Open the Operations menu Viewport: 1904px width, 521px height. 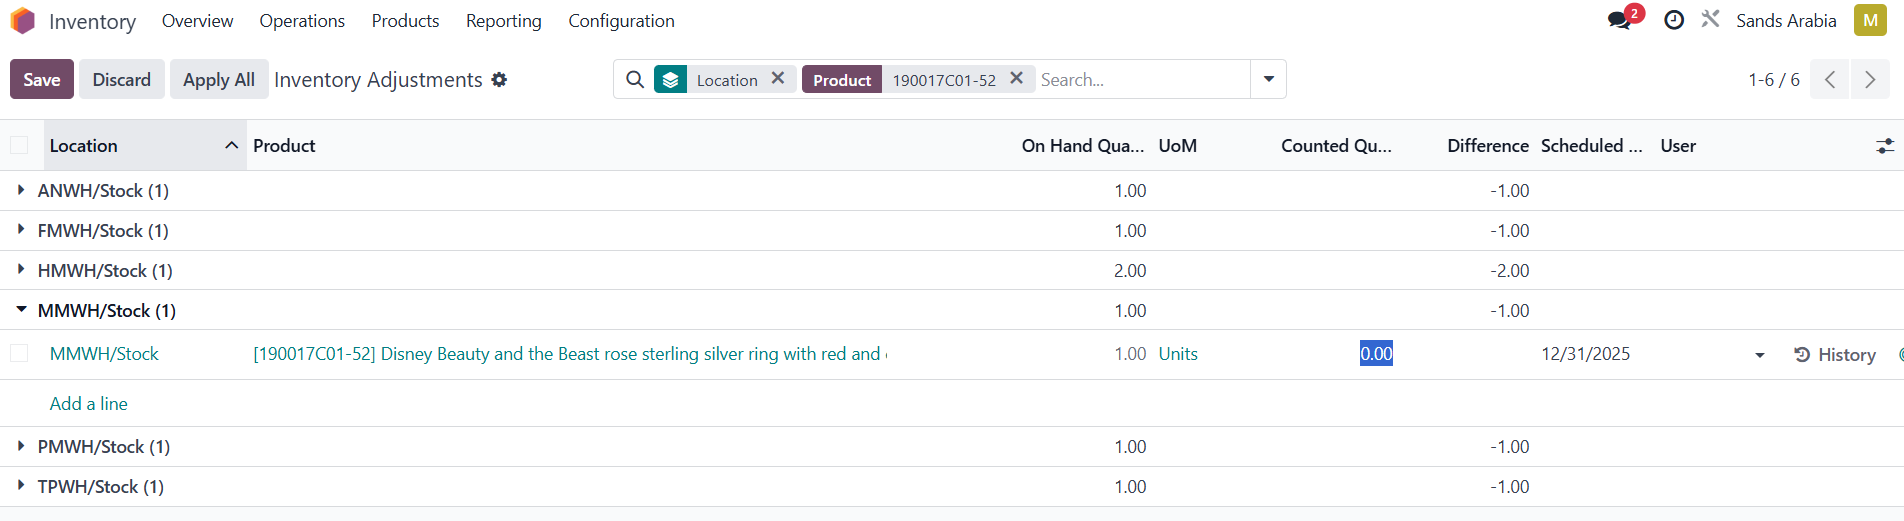click(x=302, y=21)
